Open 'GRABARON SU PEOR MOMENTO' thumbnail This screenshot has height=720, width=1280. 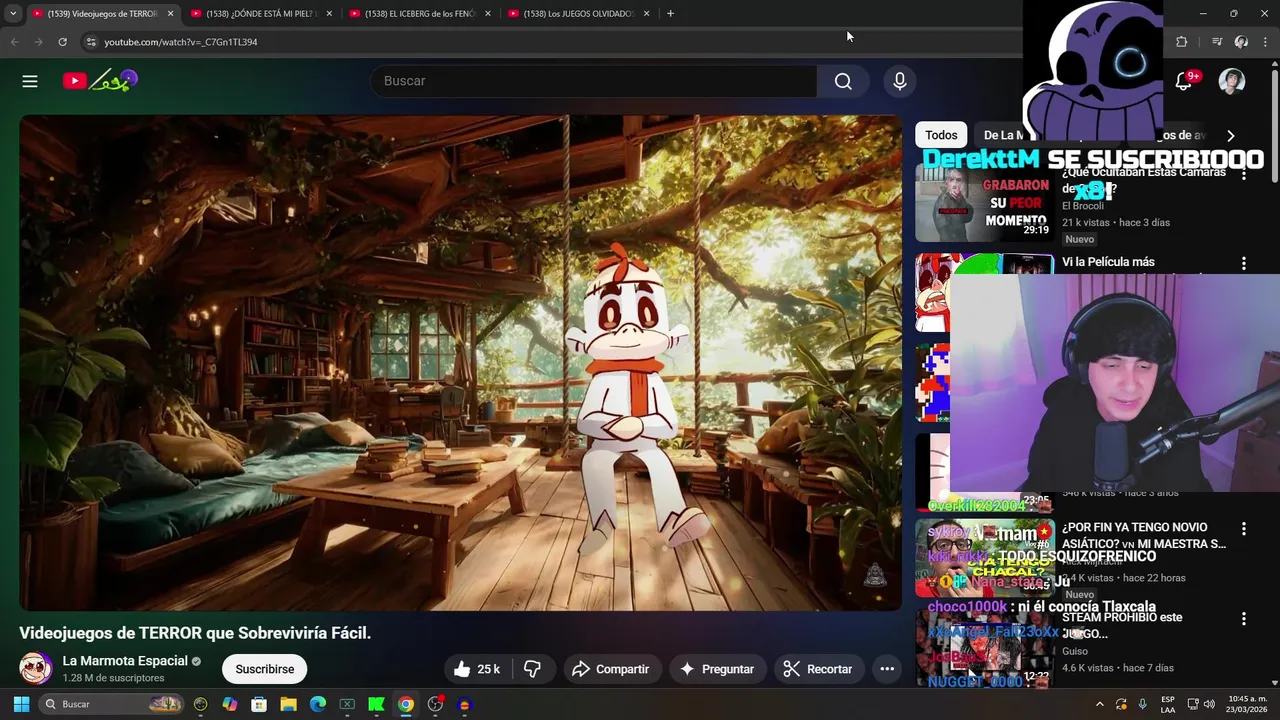pyautogui.click(x=984, y=203)
